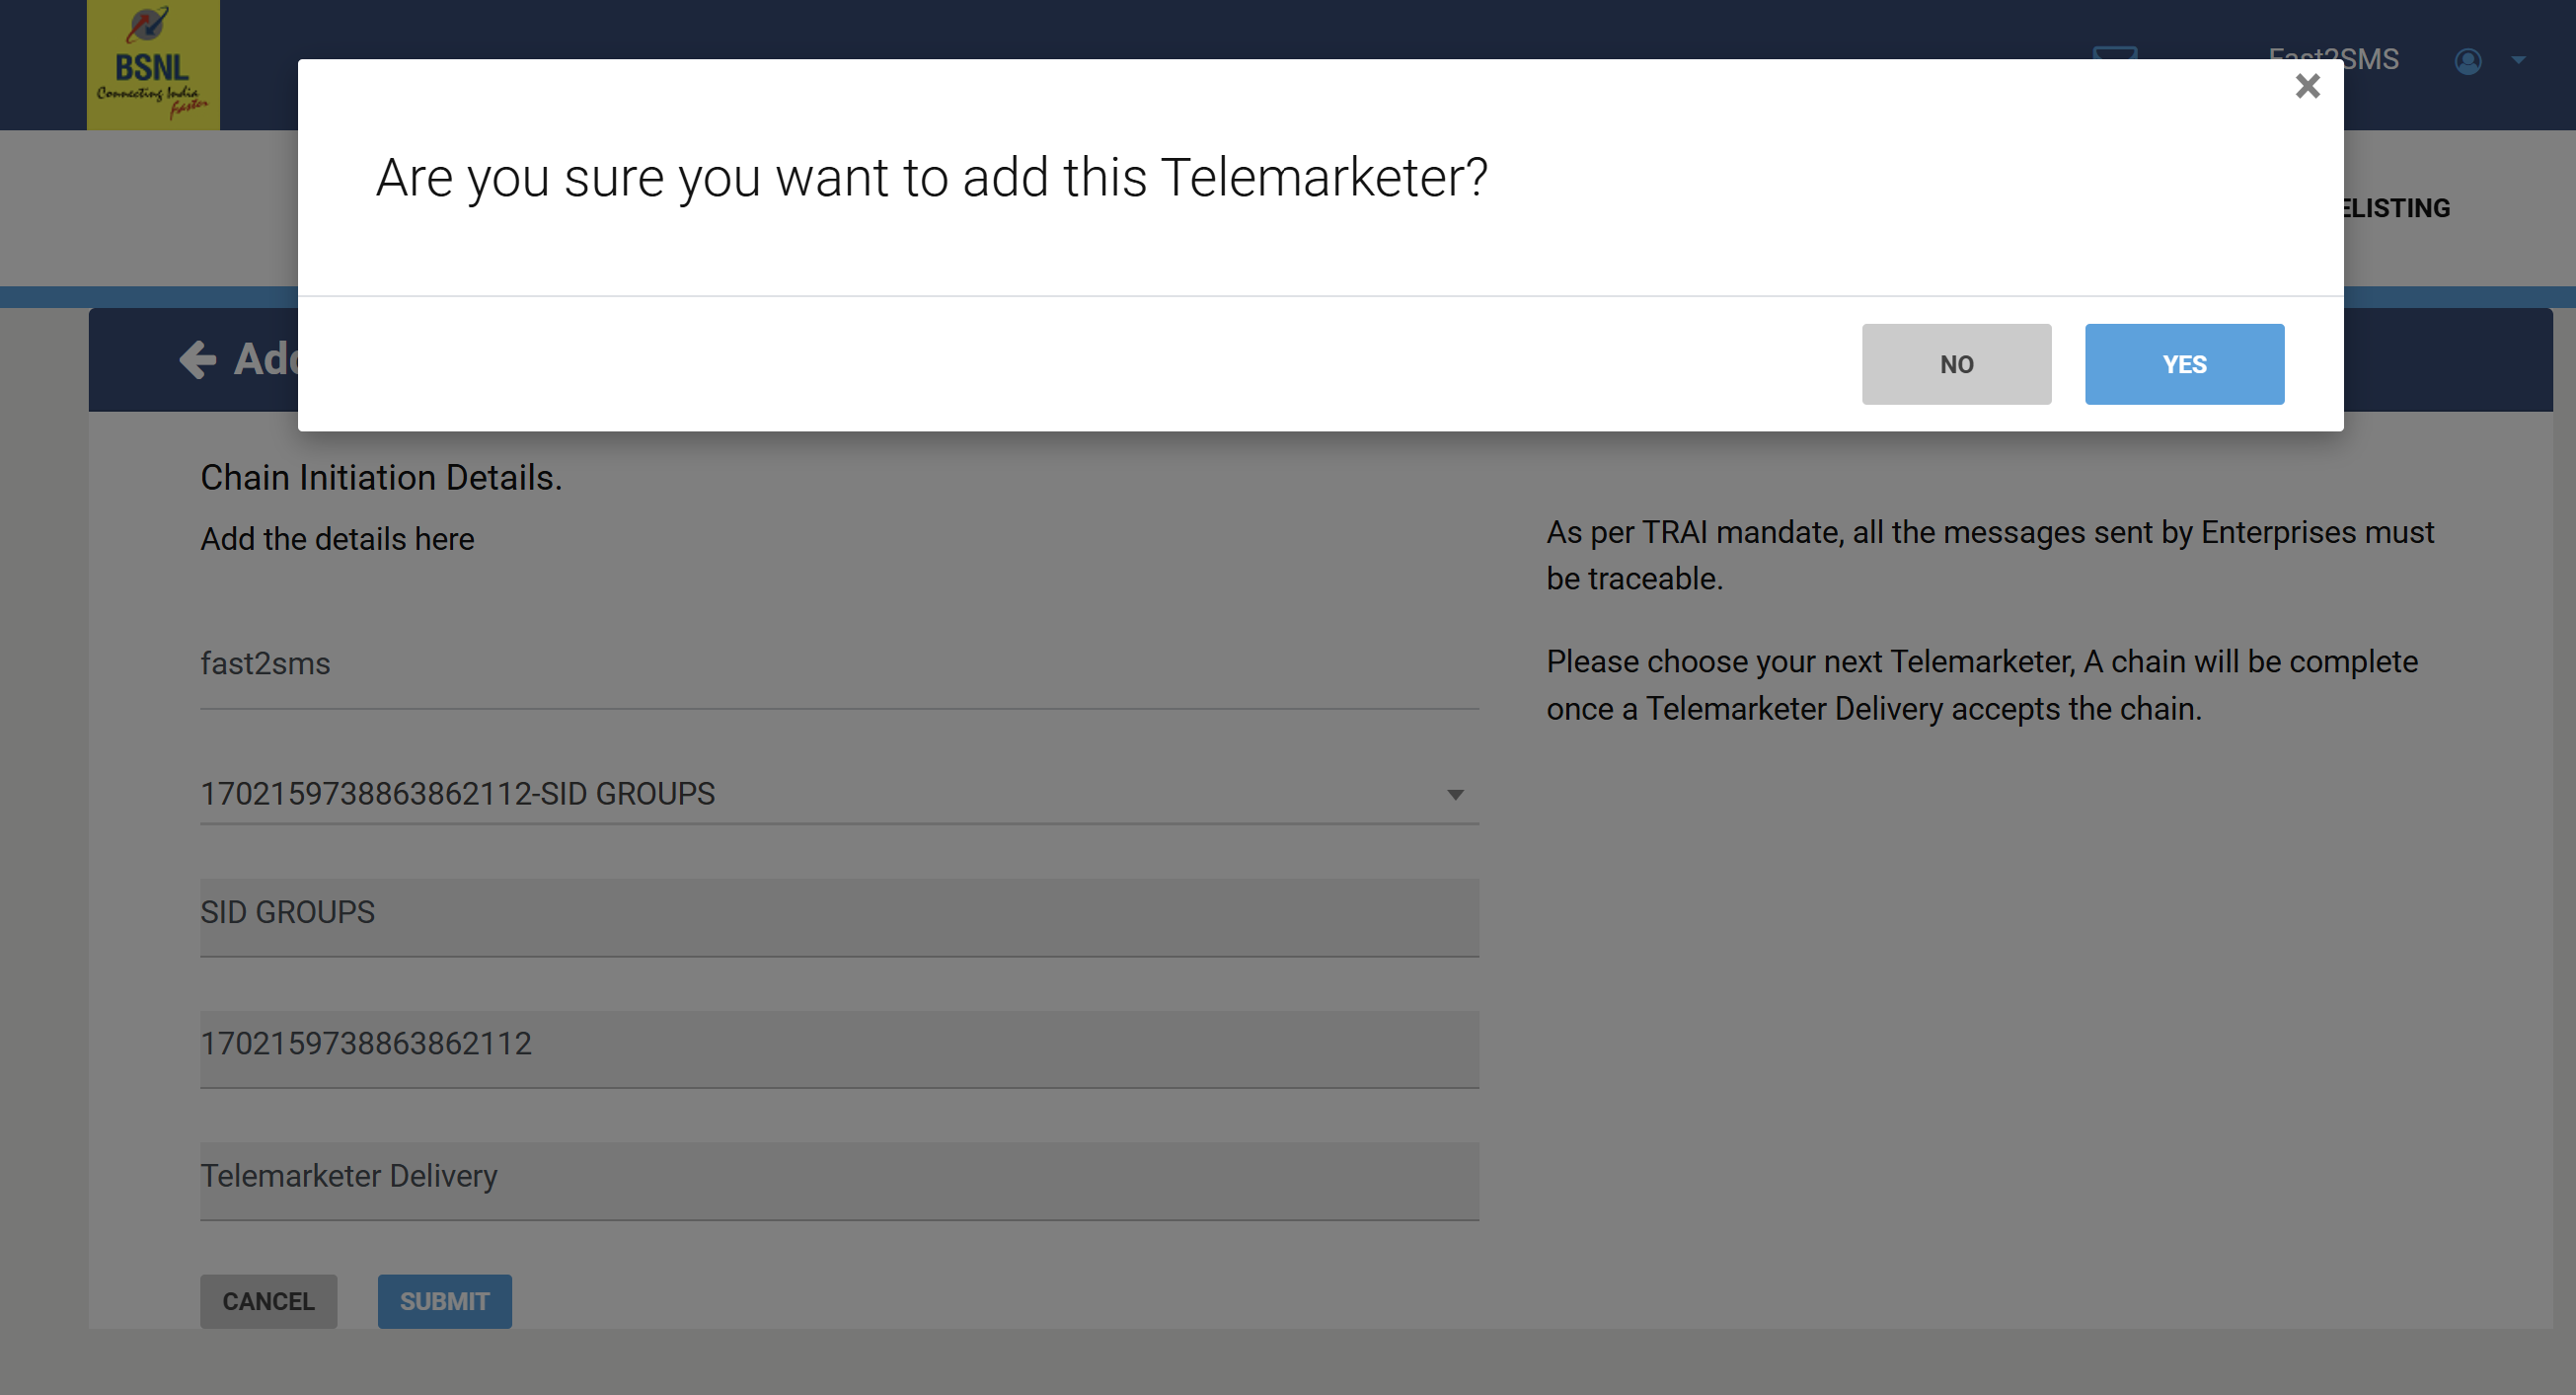Click the BSNL logo
This screenshot has width=2576, height=1395.
(153, 65)
